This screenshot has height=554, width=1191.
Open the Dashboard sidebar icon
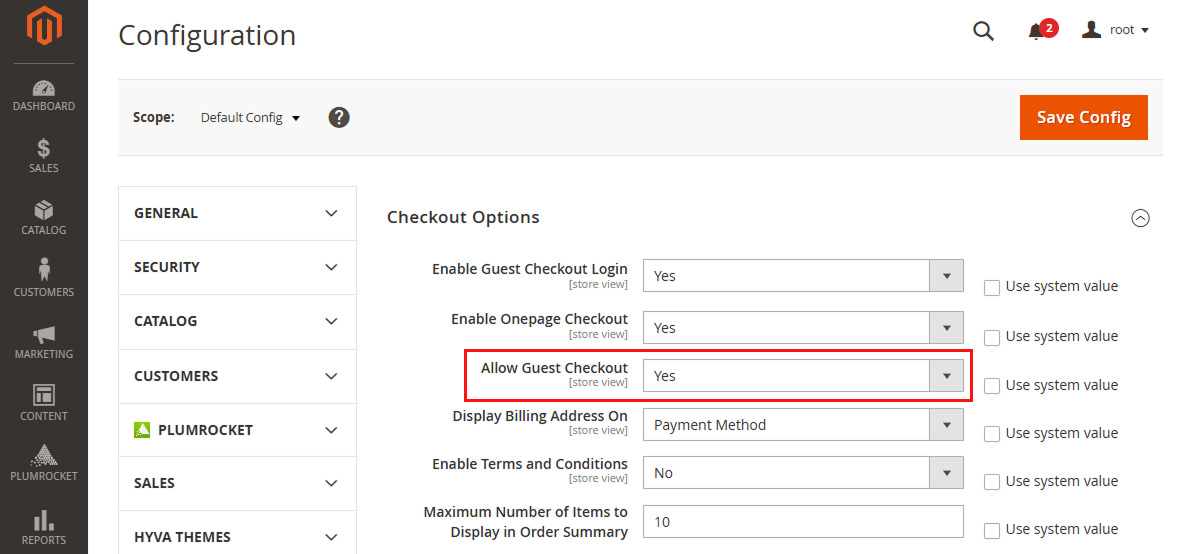[x=43, y=87]
